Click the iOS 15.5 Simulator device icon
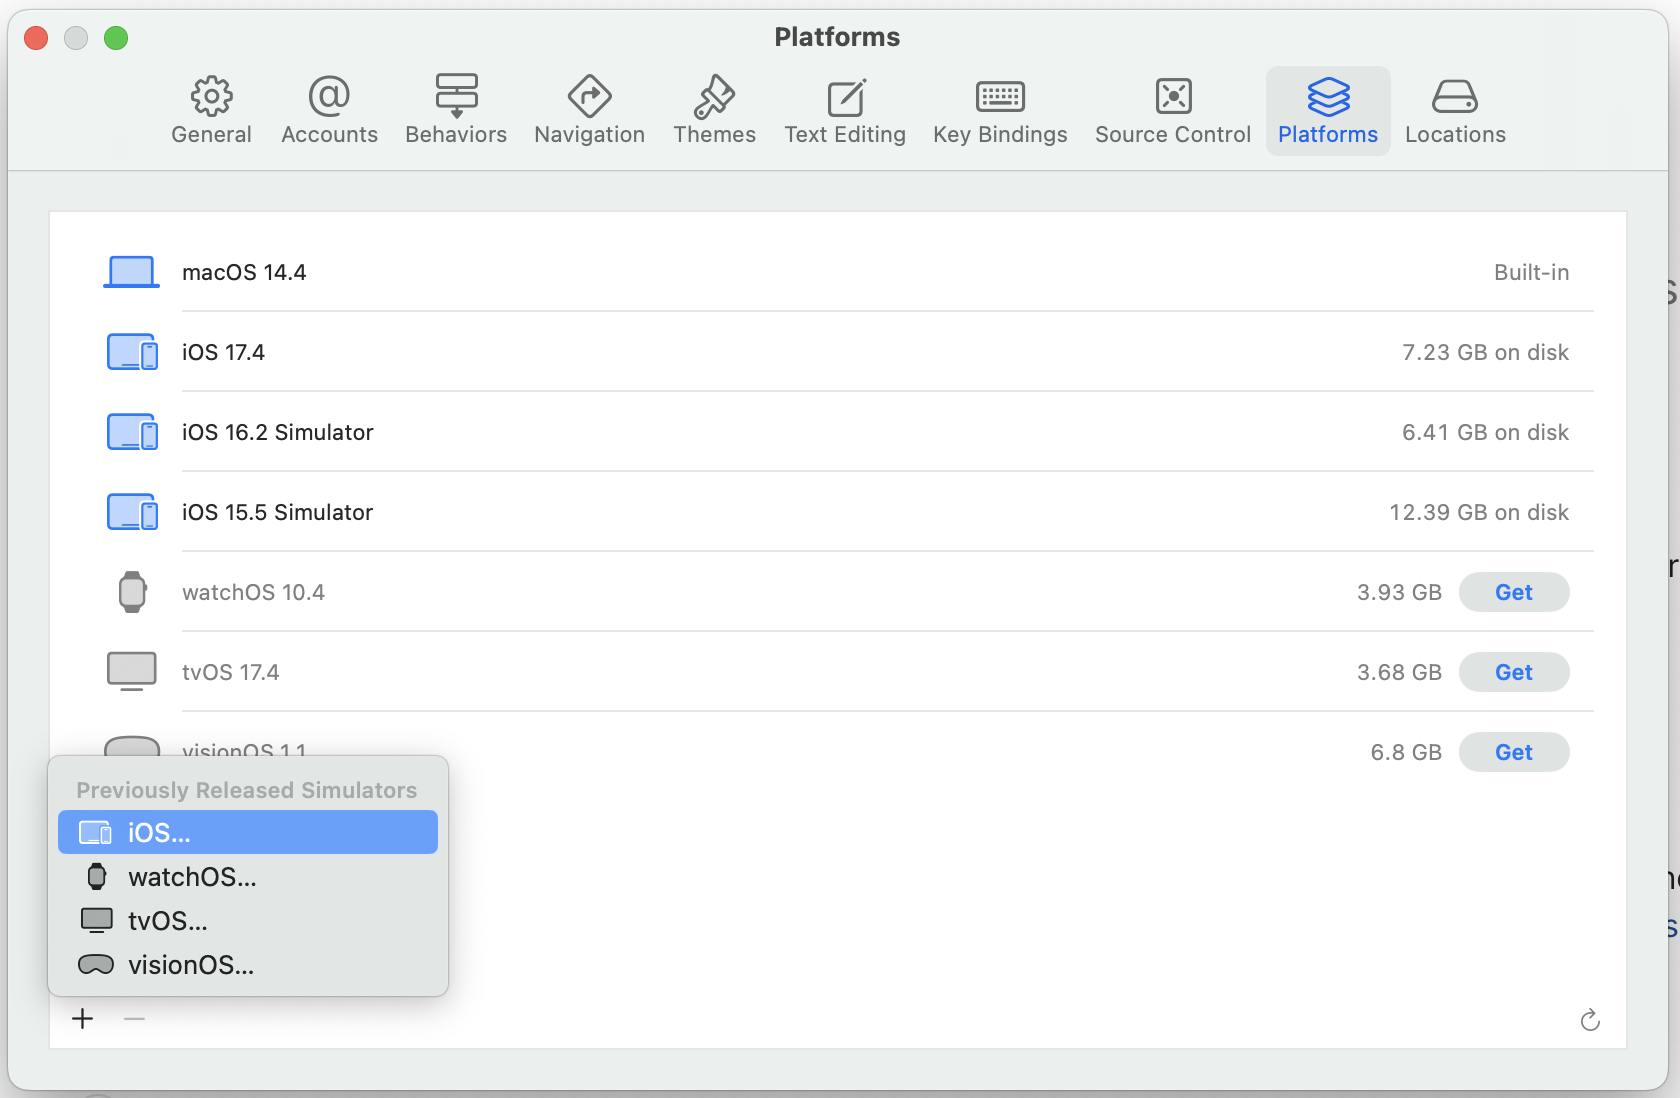 132,512
